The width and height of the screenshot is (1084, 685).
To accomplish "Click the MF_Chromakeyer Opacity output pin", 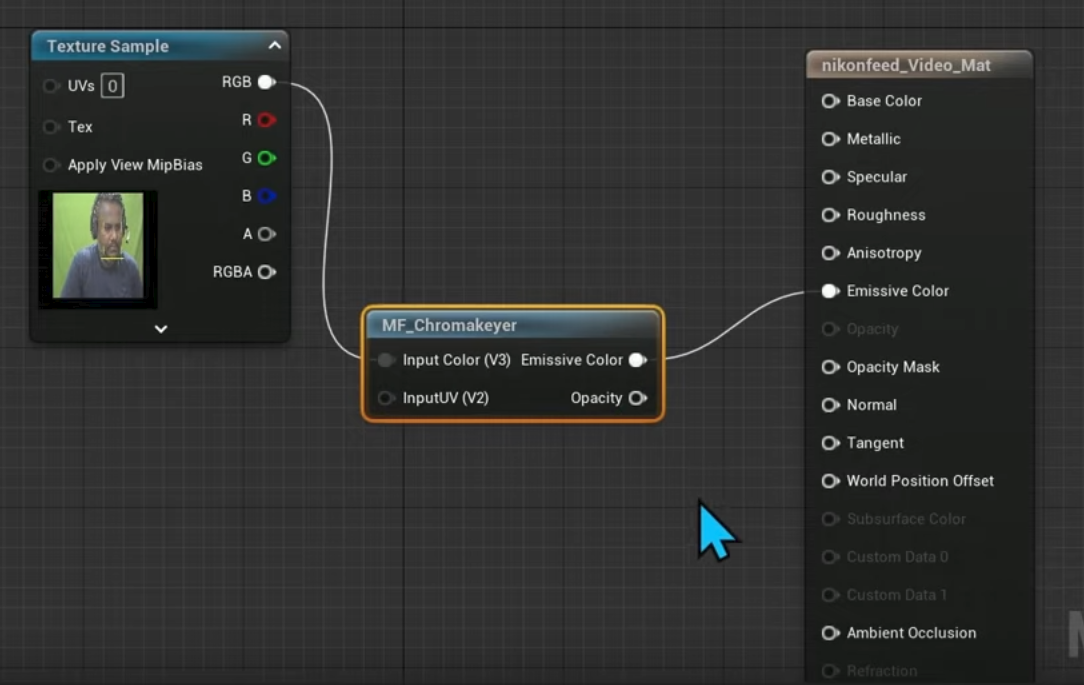I will pyautogui.click(x=637, y=398).
